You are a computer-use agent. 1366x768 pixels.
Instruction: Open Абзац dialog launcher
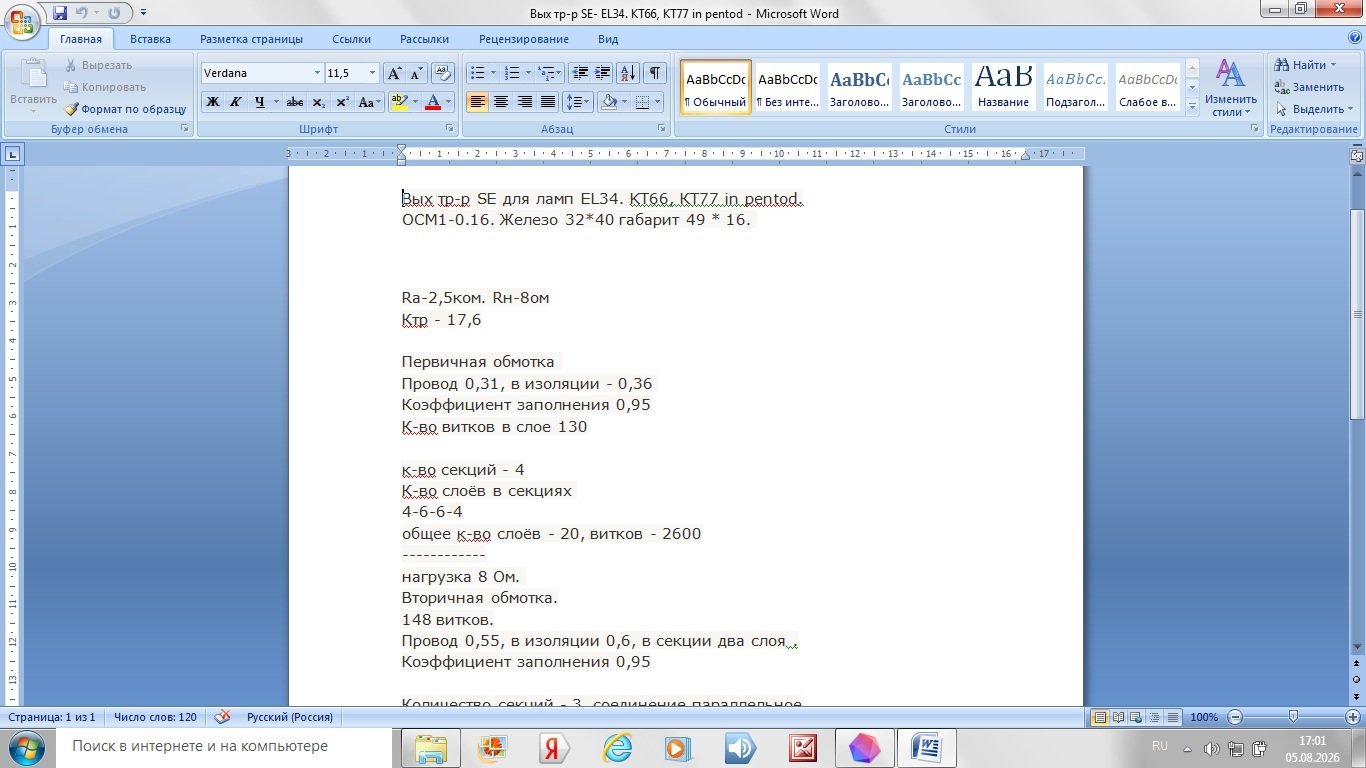click(x=662, y=129)
